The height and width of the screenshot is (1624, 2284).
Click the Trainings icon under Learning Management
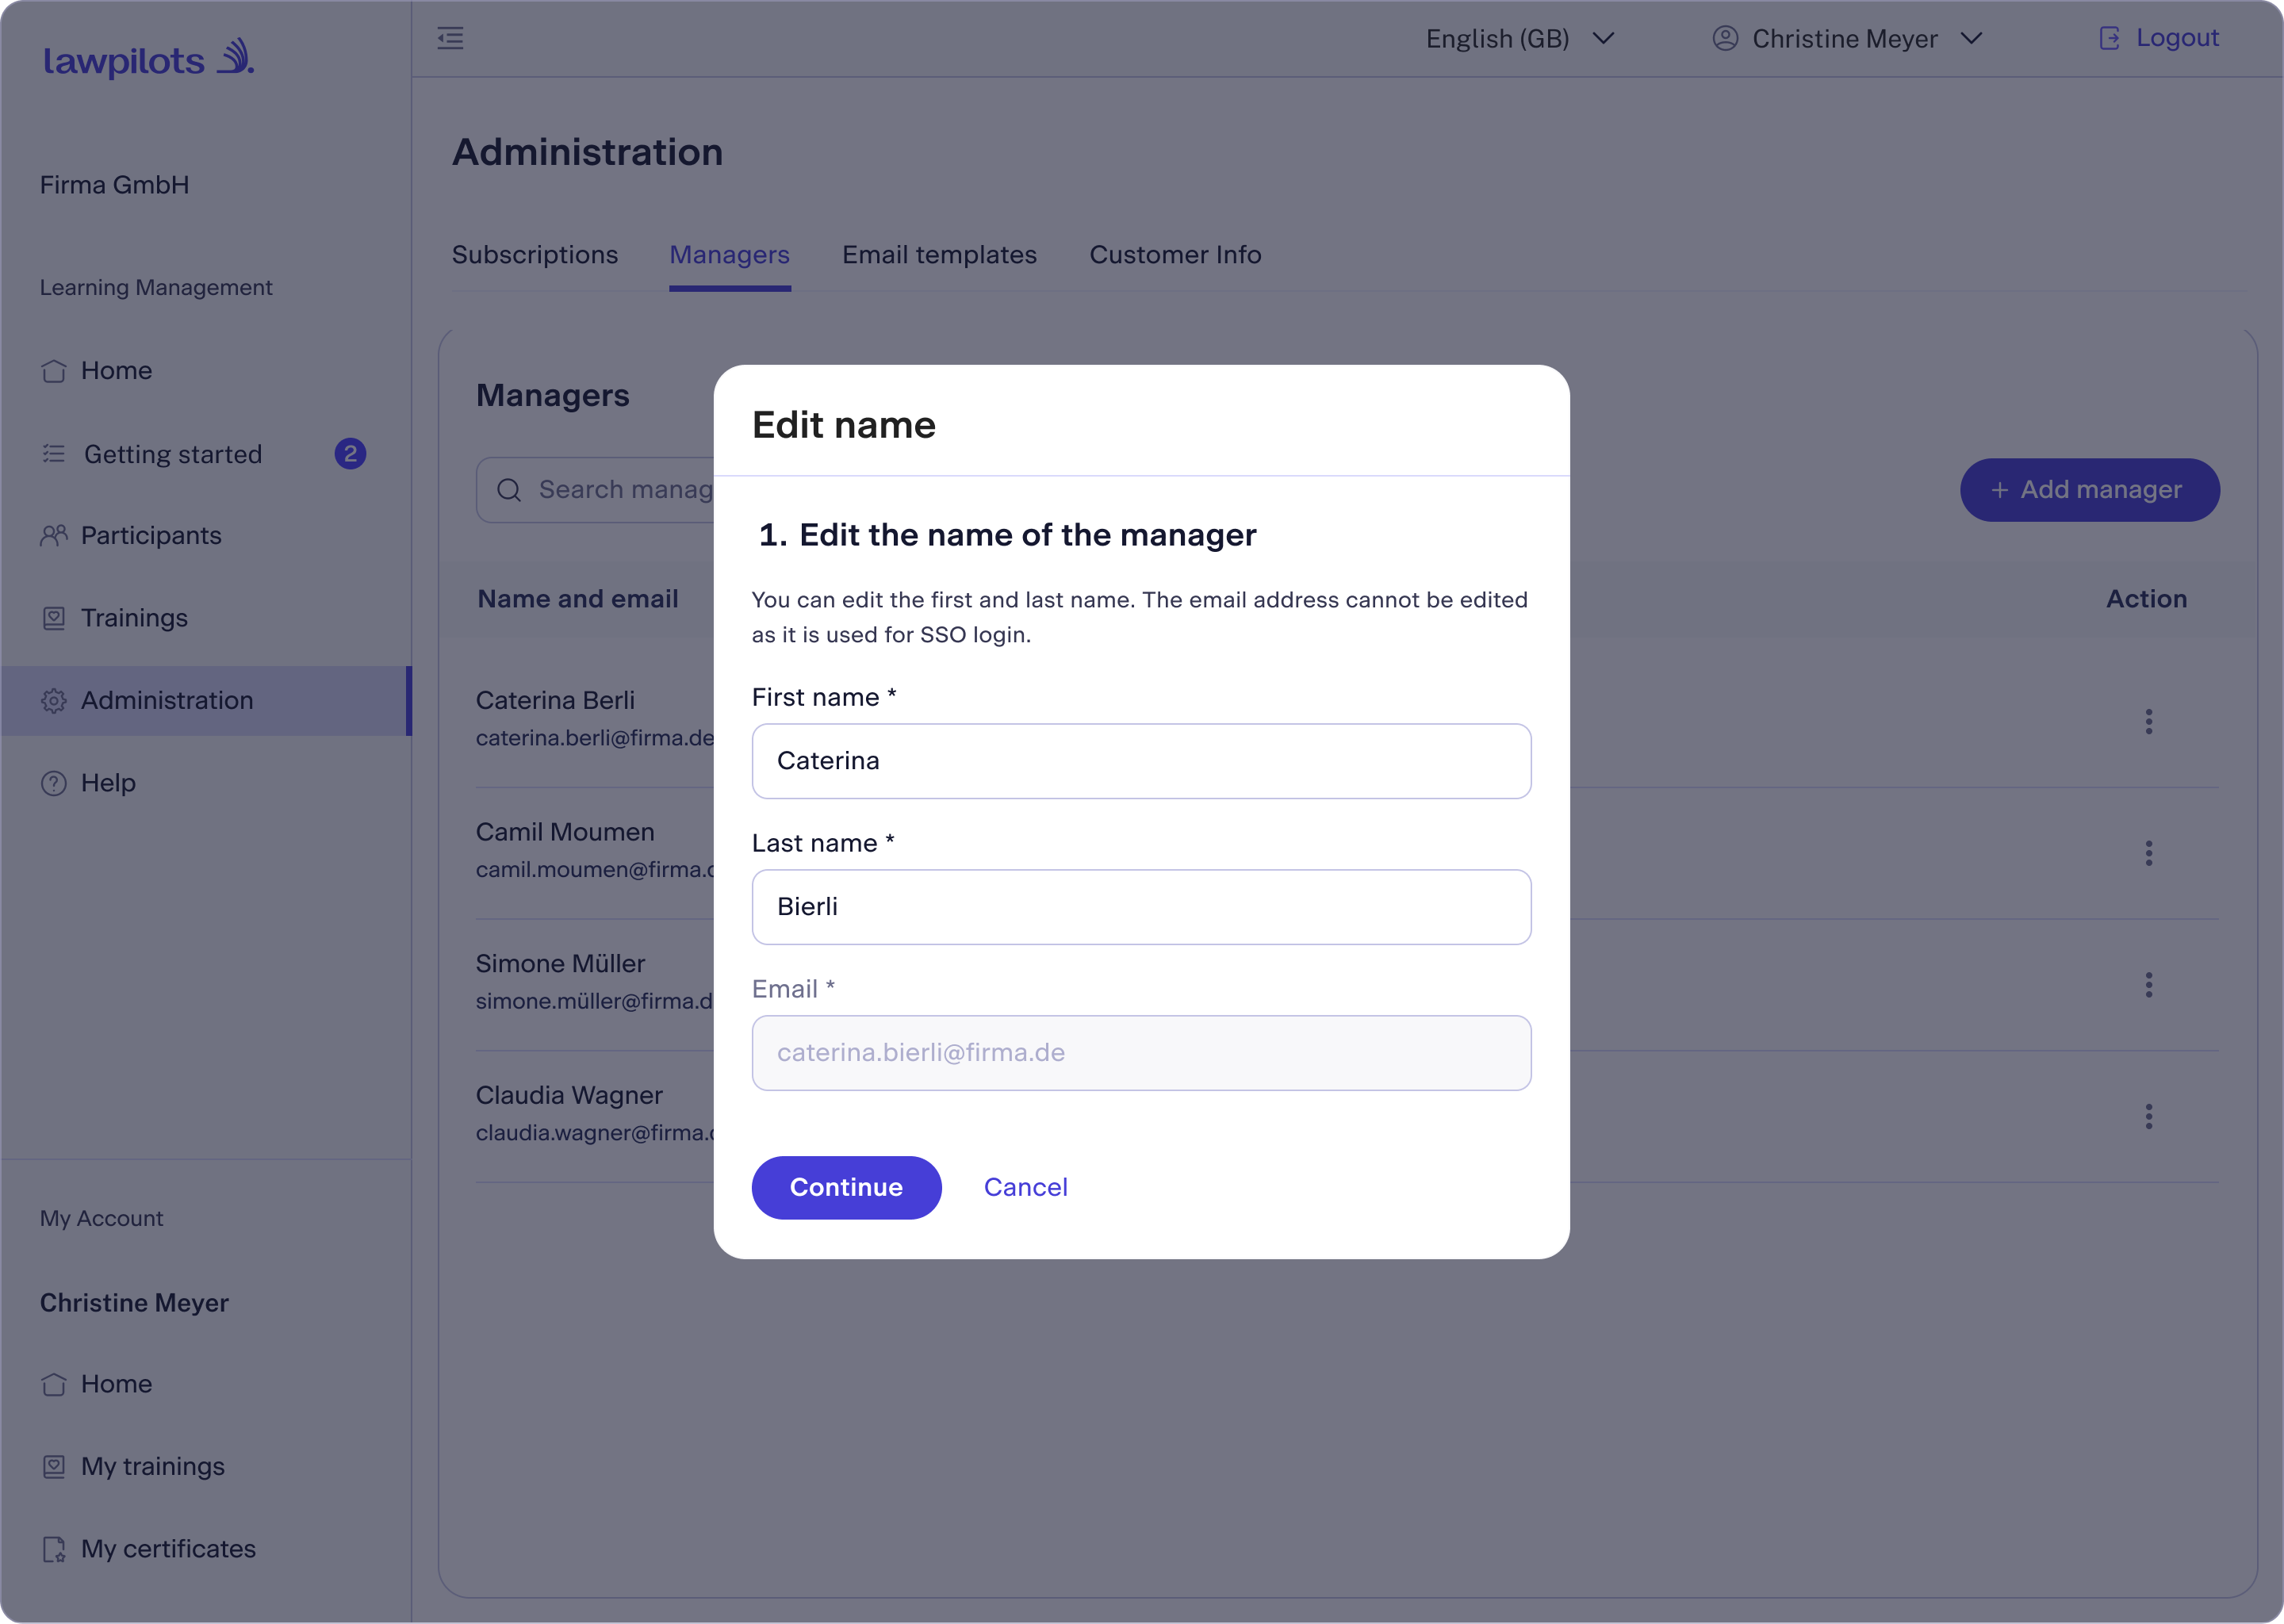click(54, 618)
